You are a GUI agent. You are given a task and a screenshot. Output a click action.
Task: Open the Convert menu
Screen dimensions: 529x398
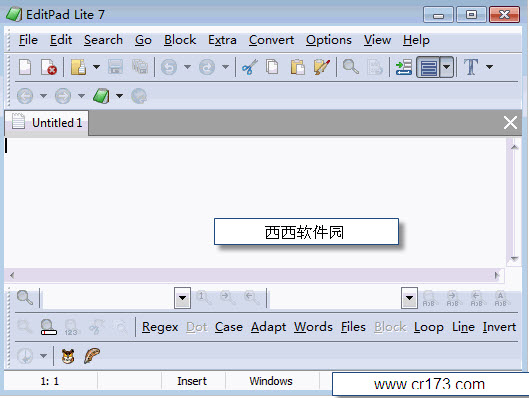click(271, 40)
